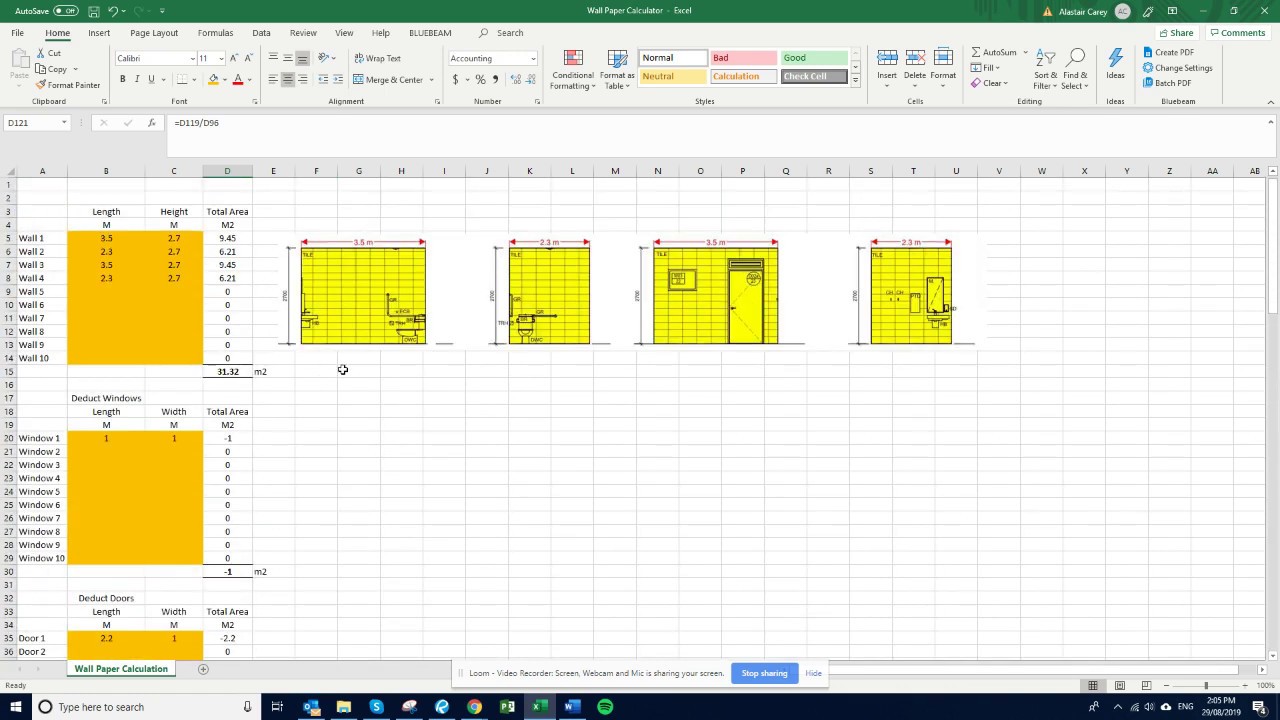
Task: Open the font name dropdown
Action: 193,58
